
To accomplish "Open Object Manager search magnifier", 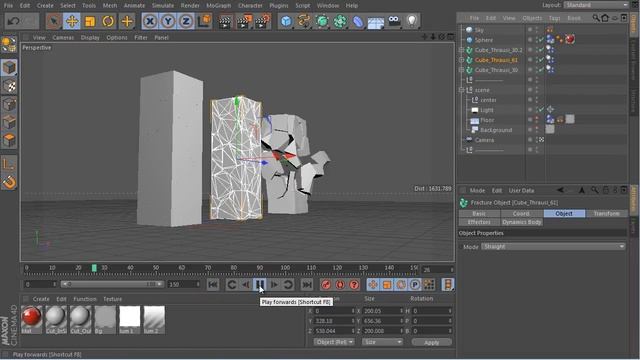I will pyautogui.click(x=596, y=18).
